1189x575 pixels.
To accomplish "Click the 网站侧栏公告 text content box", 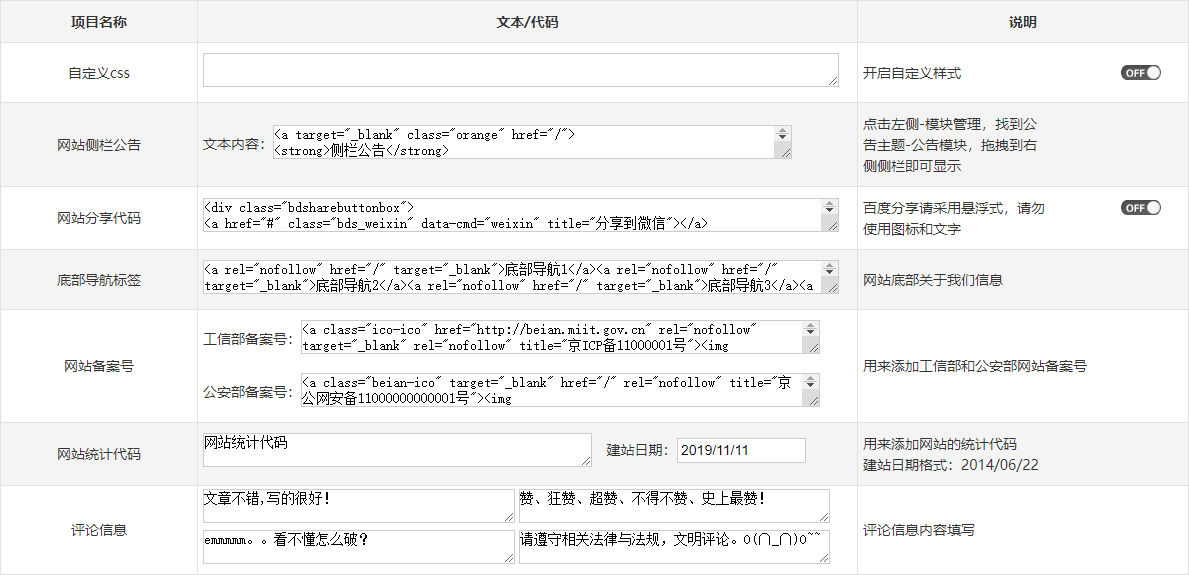I will click(524, 142).
